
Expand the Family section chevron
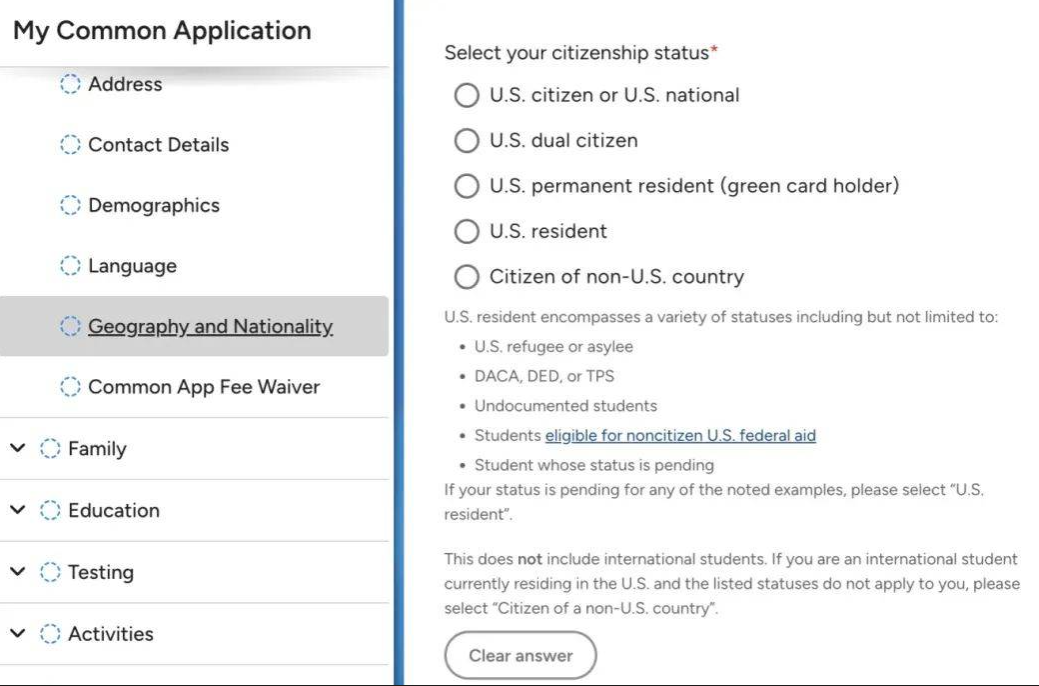(x=18, y=448)
